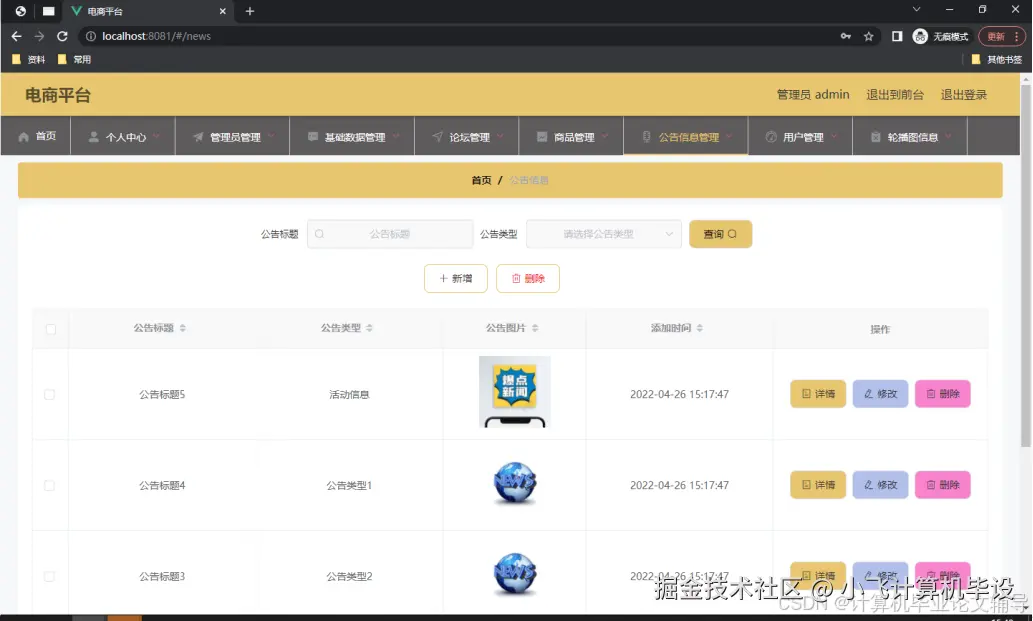Click the 首页 breadcrumb link
Viewport: 1033px width, 621px height.
coord(481,179)
